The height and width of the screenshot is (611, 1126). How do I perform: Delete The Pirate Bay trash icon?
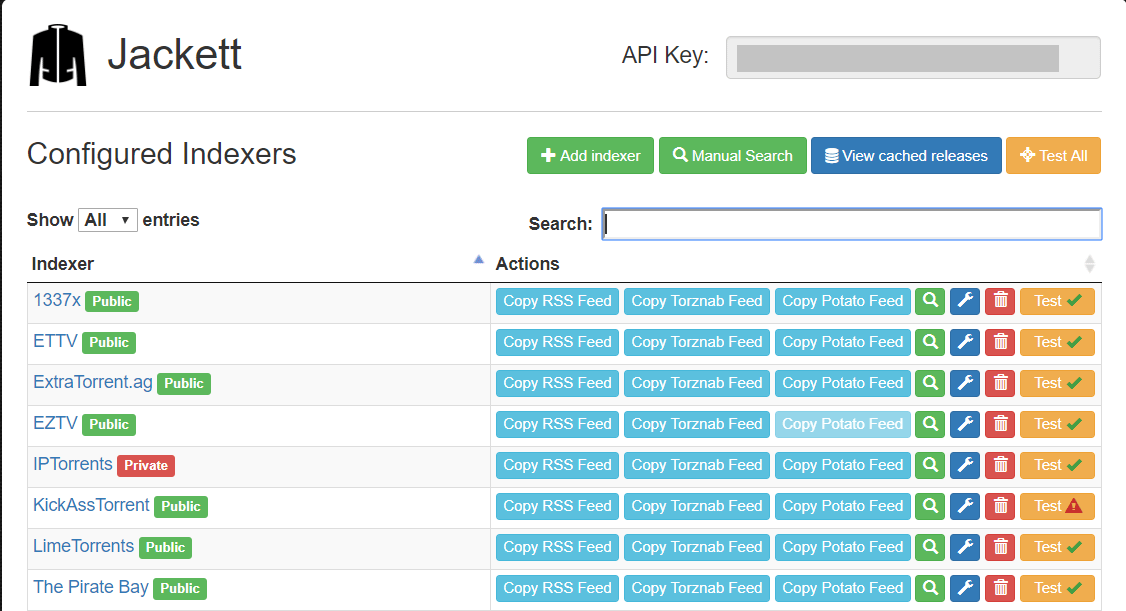1000,587
